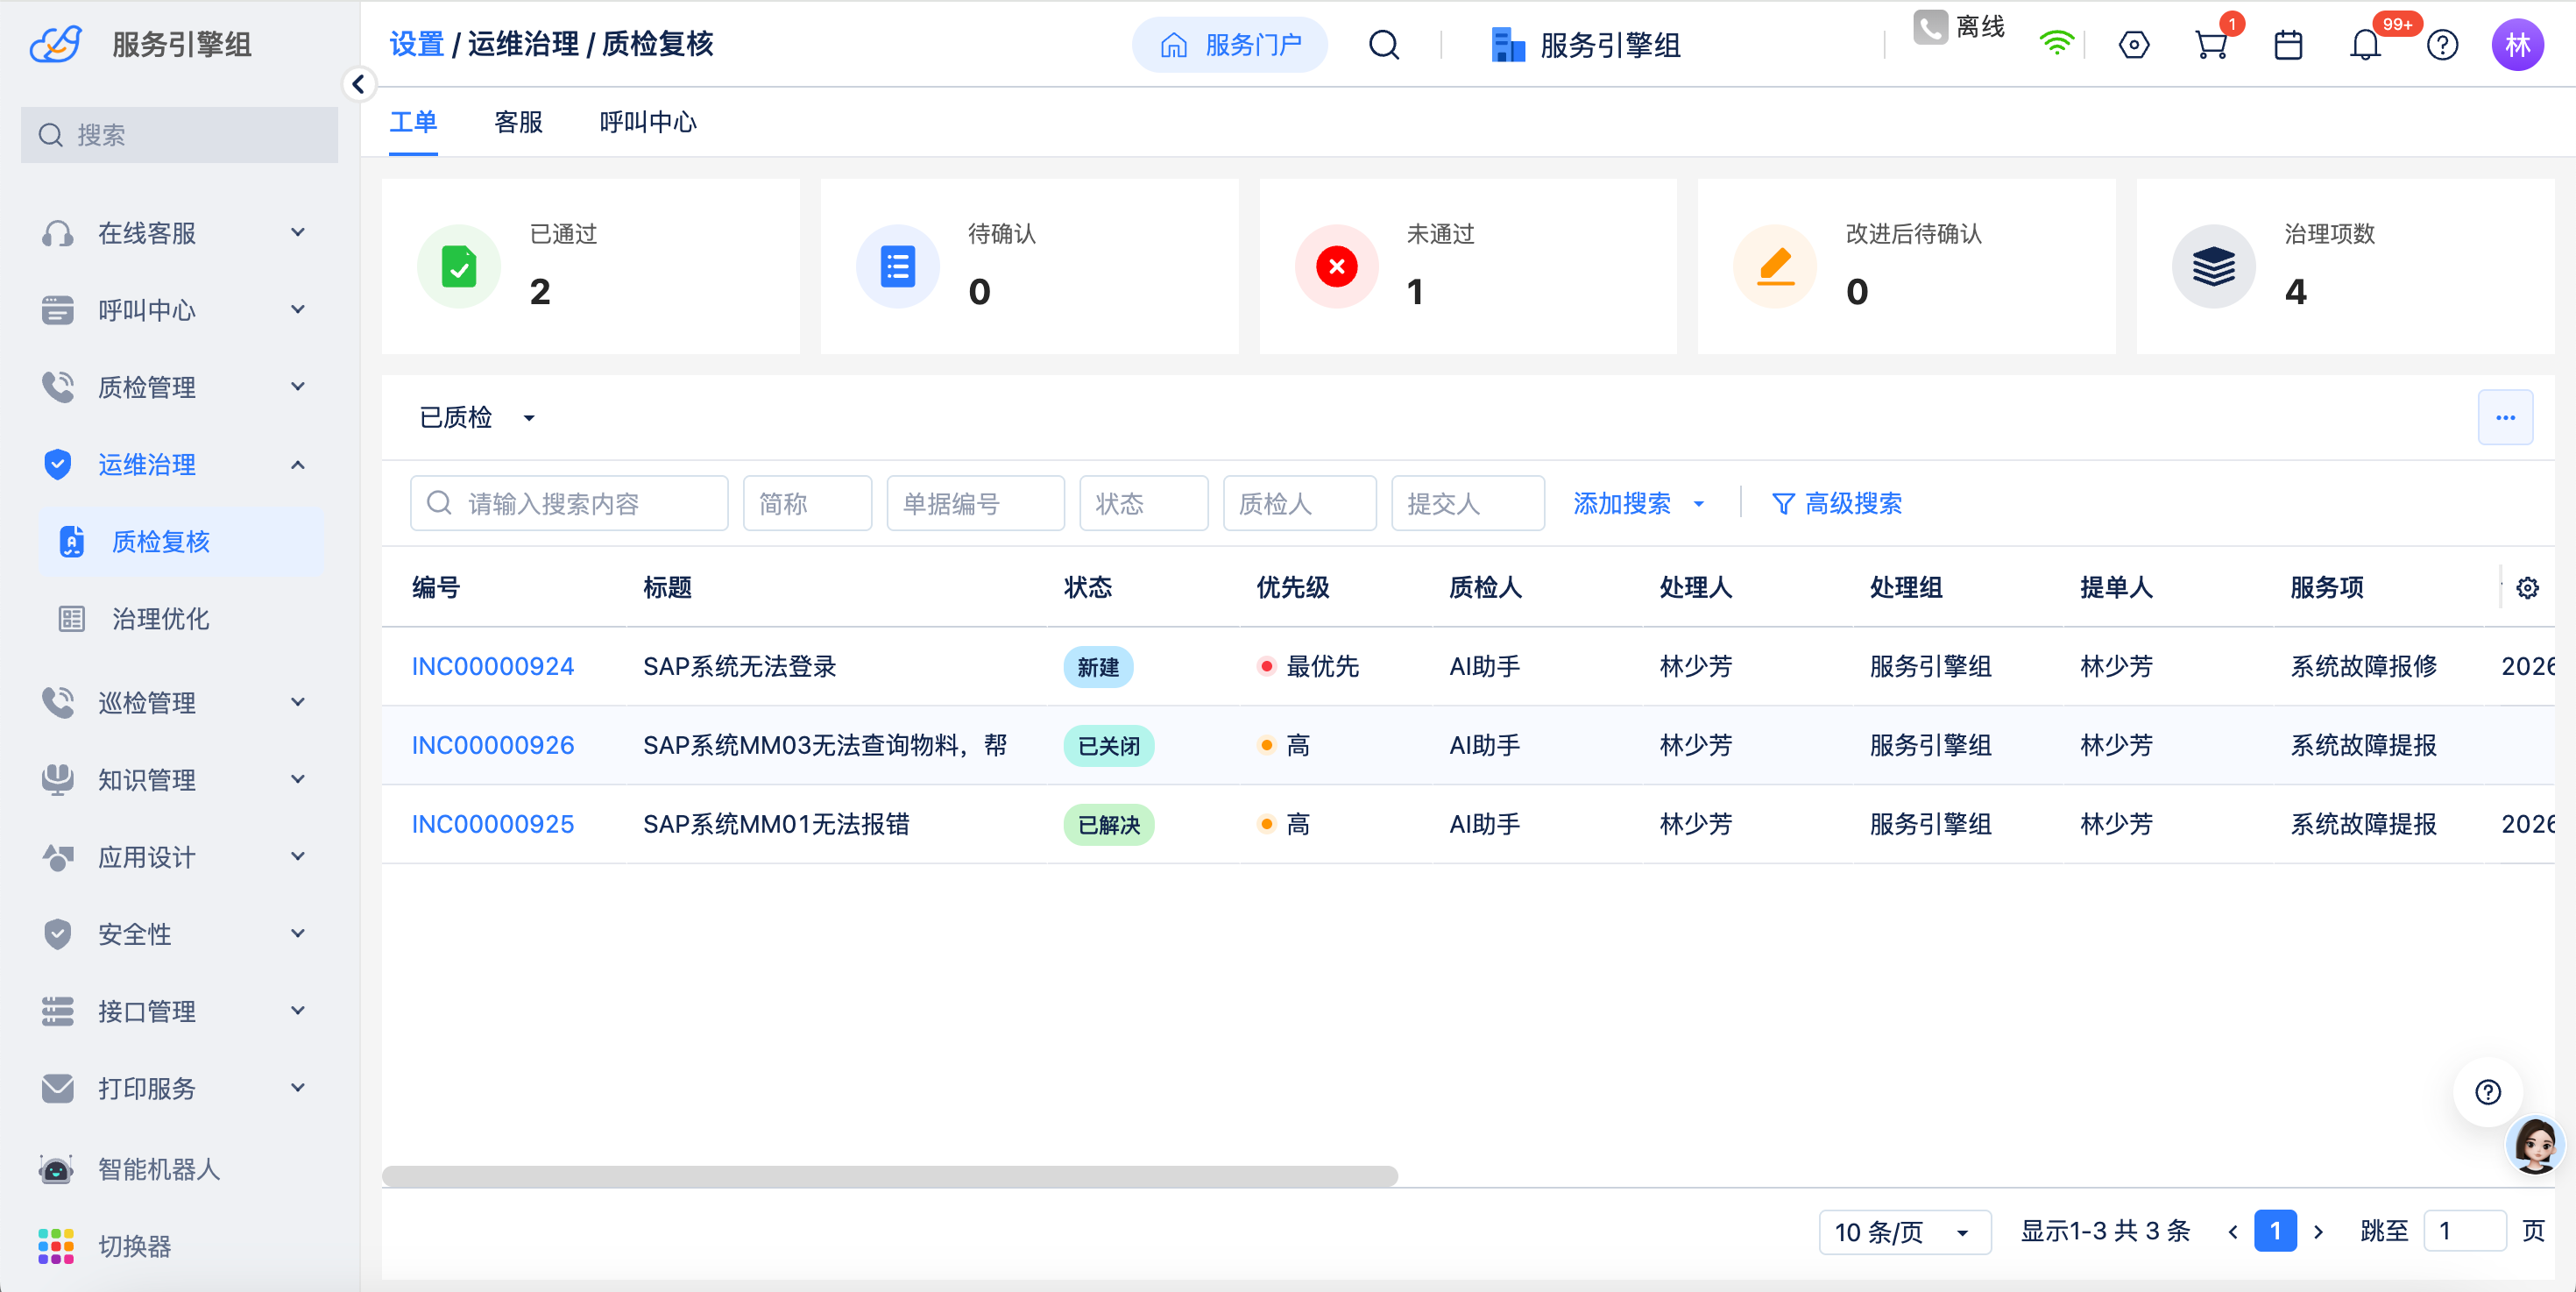Click the 已通过 green check card icon
The image size is (2576, 1292).
click(459, 267)
